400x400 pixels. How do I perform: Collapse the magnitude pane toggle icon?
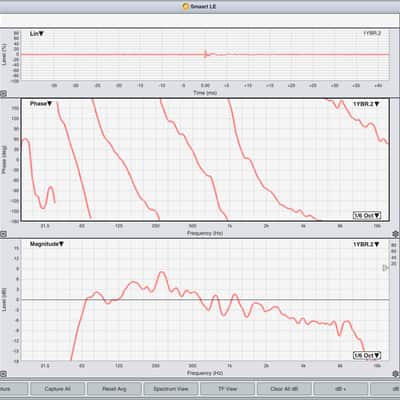(3, 374)
